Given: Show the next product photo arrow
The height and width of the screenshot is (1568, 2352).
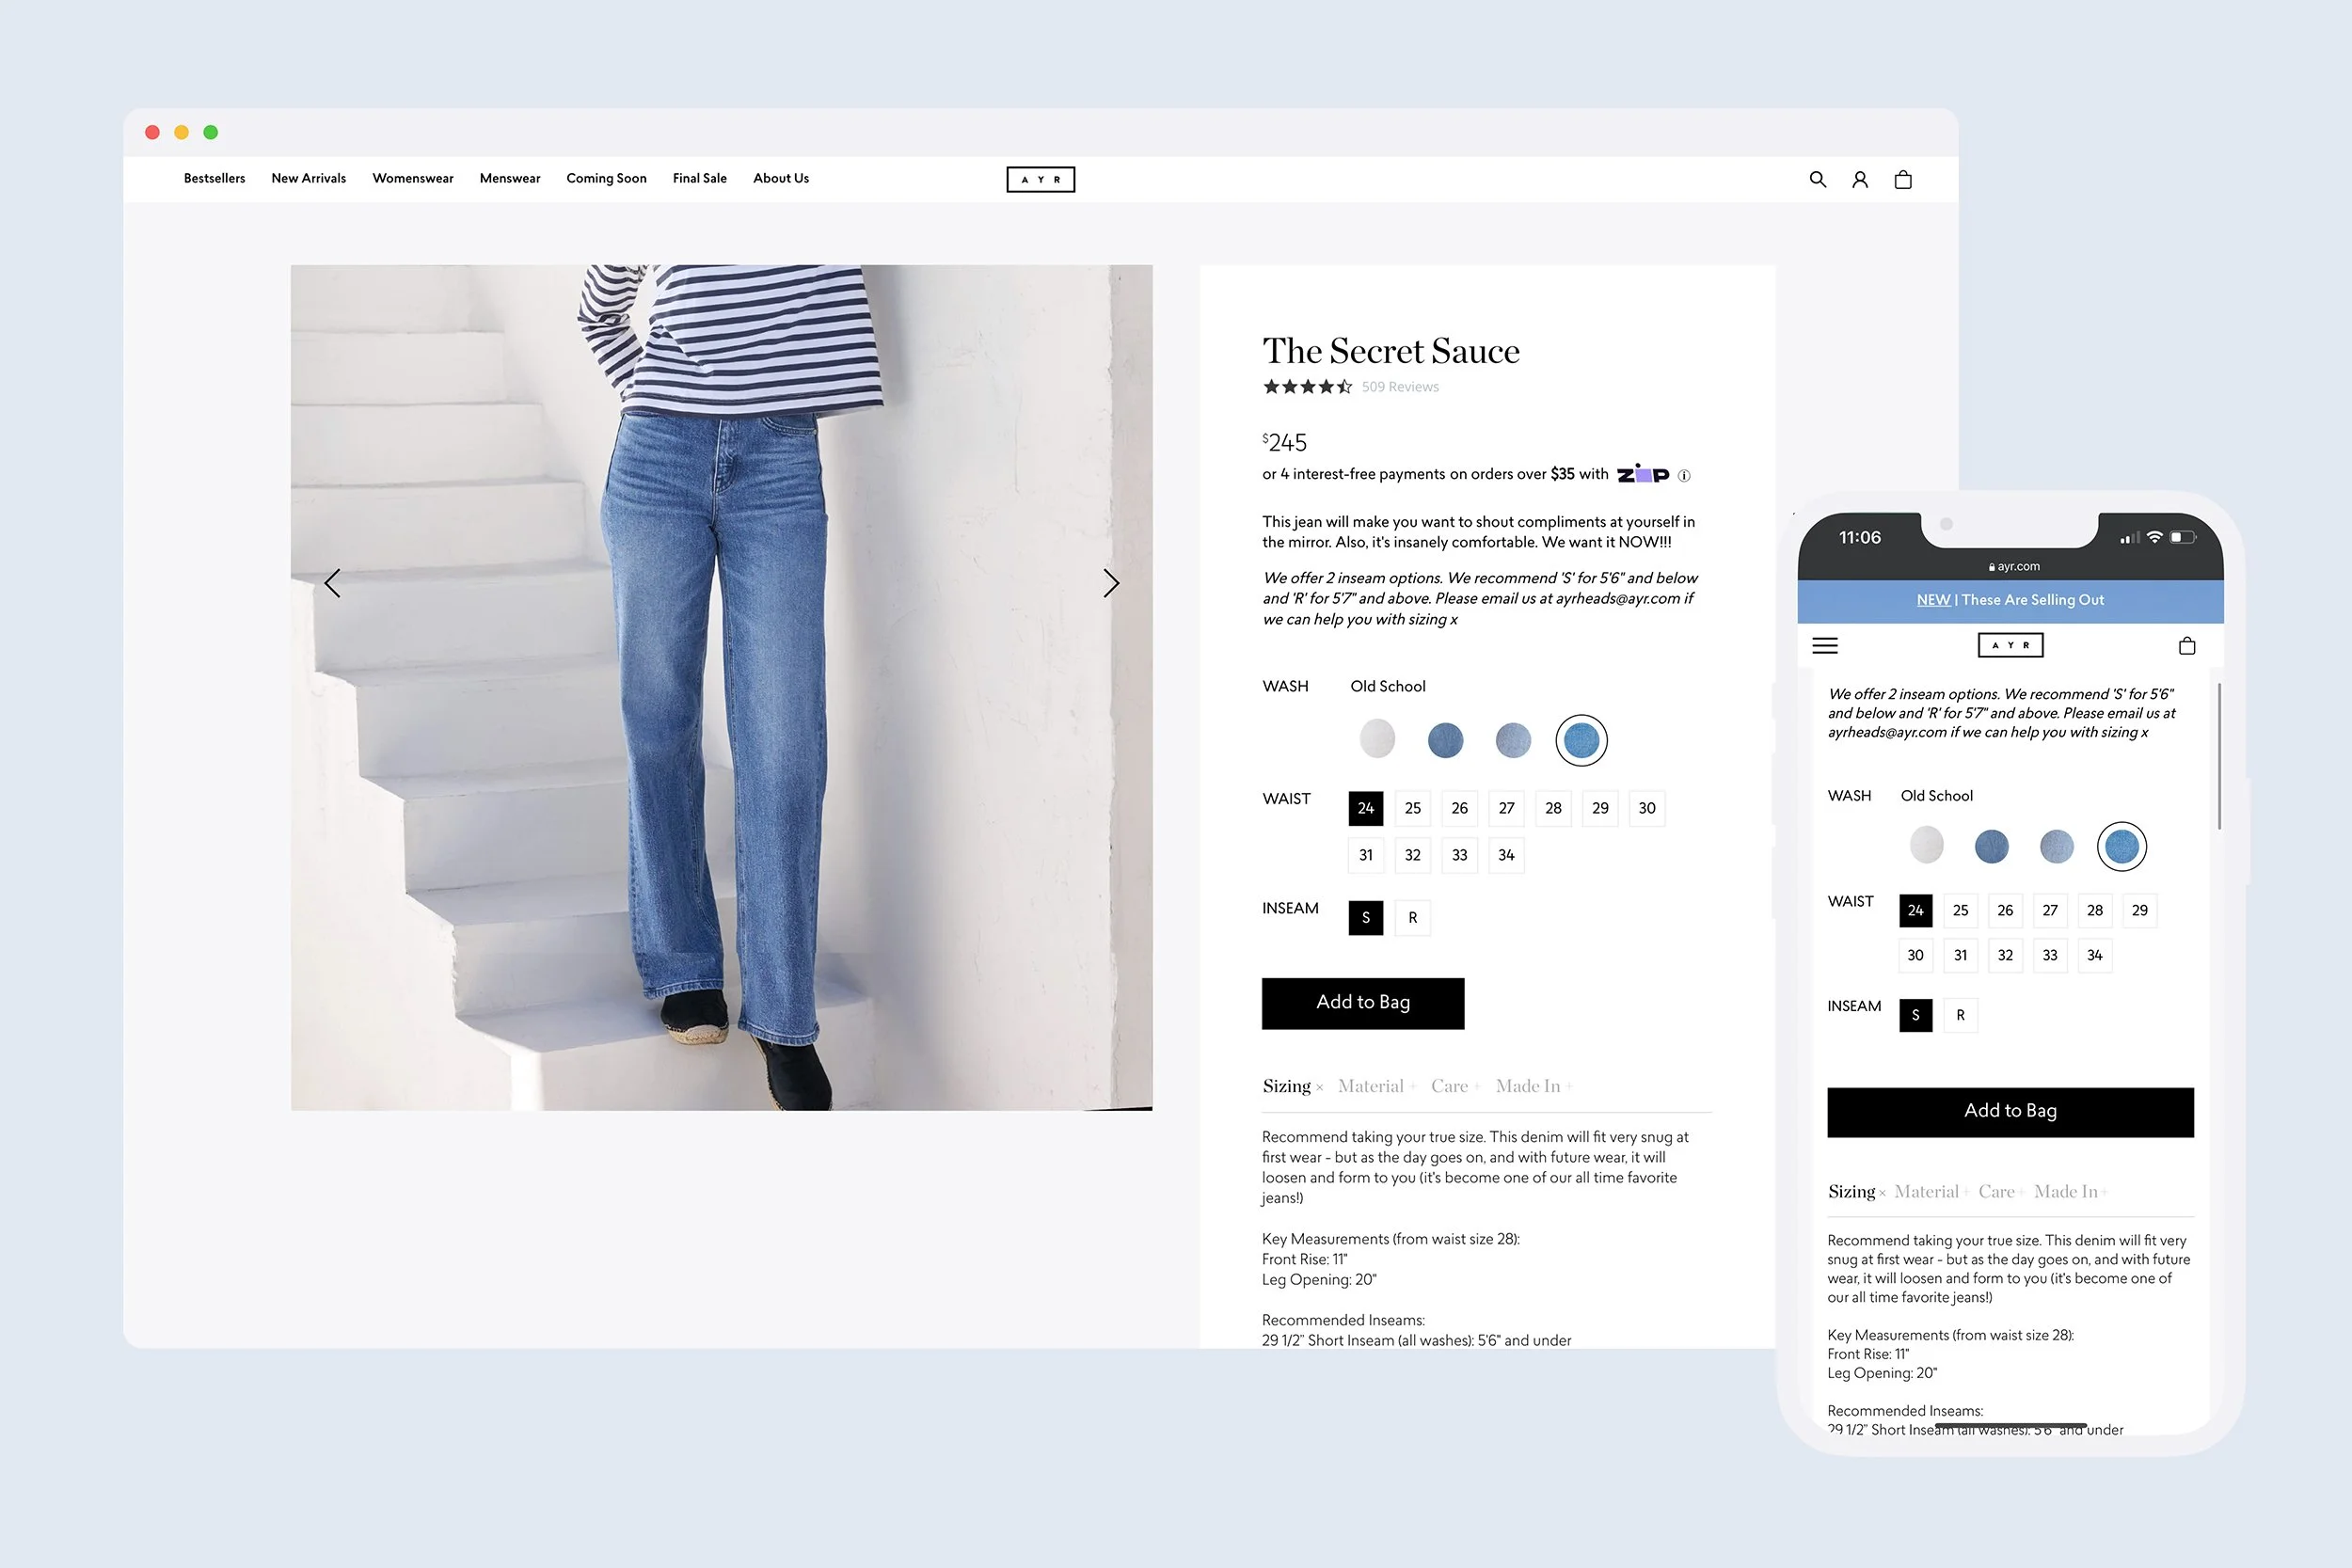Looking at the screenshot, I should tap(1110, 583).
